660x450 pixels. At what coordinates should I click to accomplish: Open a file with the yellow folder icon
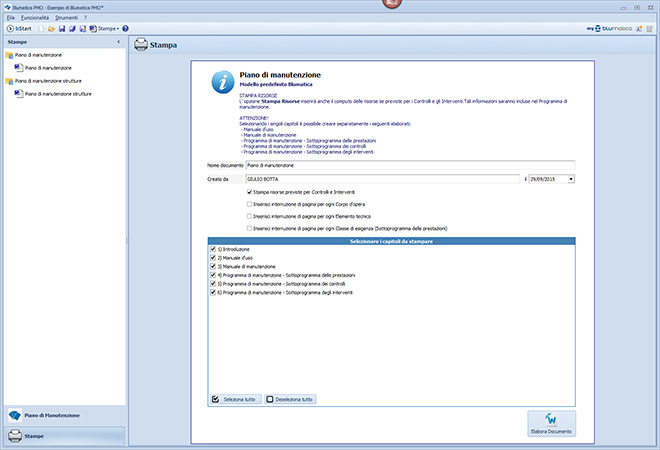51,29
